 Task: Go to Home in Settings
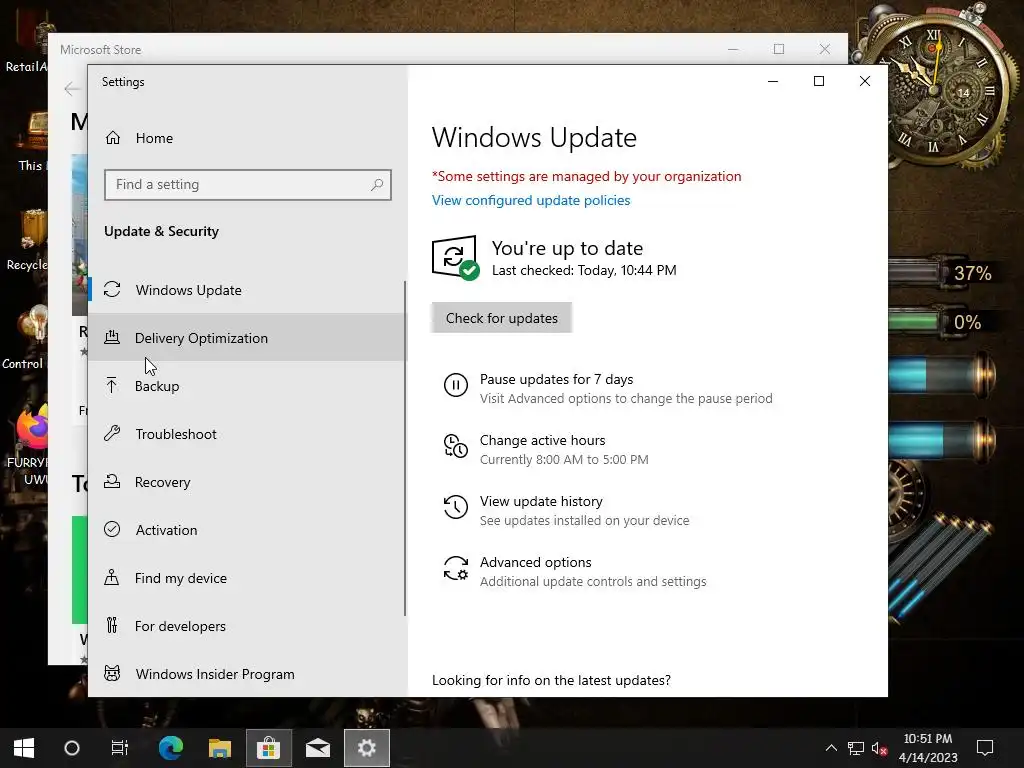[x=247, y=138]
